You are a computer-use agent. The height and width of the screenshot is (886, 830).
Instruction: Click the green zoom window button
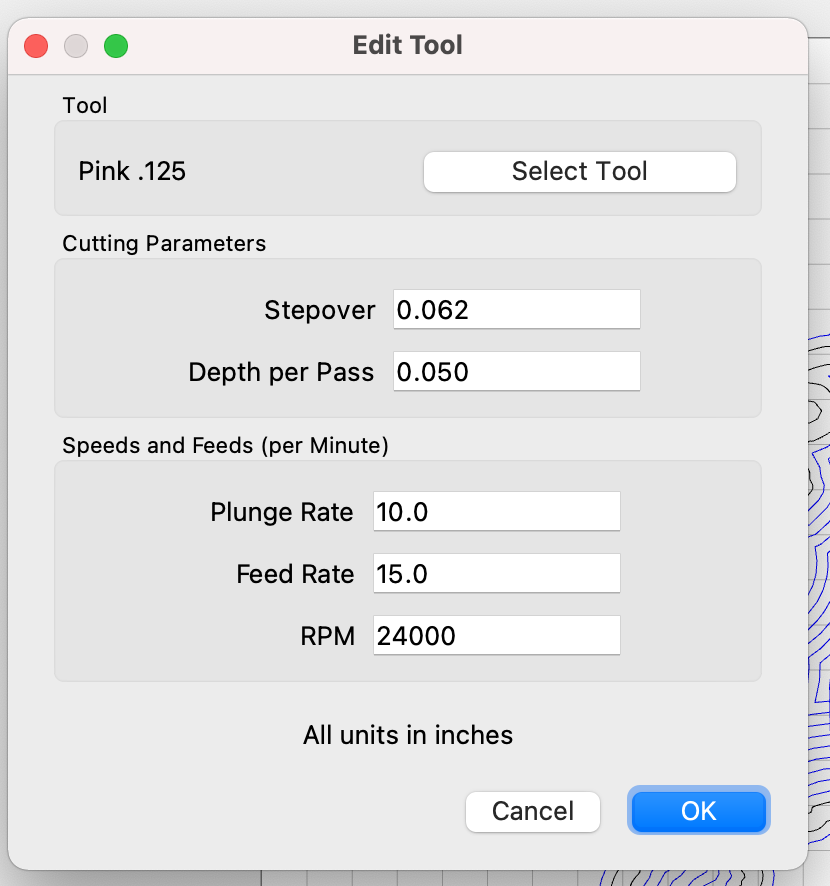(x=116, y=46)
